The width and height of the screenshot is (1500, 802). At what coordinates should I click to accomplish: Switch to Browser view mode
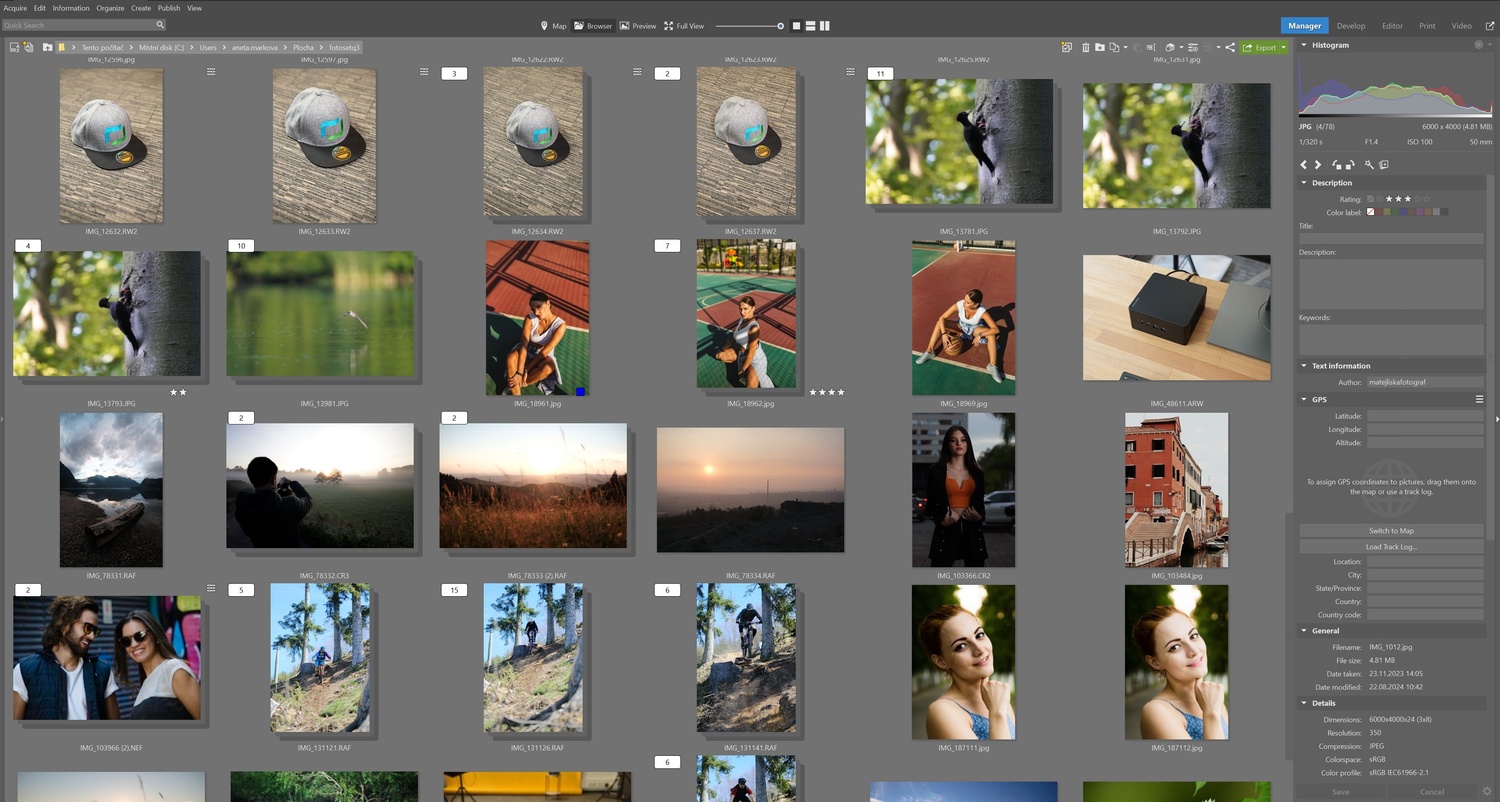[592, 26]
